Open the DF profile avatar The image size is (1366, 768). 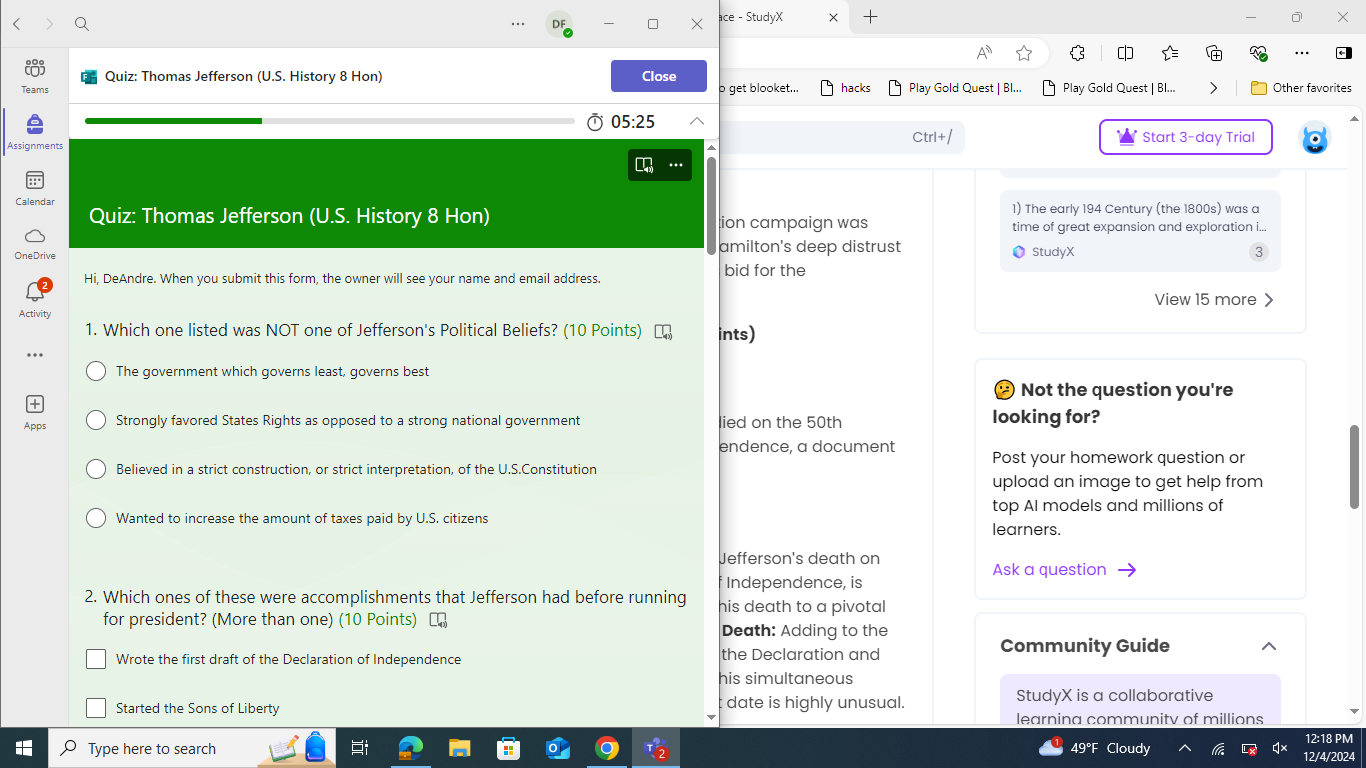pos(559,24)
